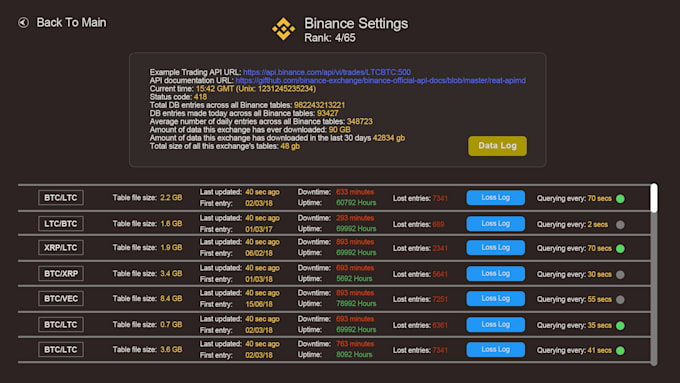Screen dimensions: 680x383
Task: Click querying interval 55 secs
Action: [599, 300]
